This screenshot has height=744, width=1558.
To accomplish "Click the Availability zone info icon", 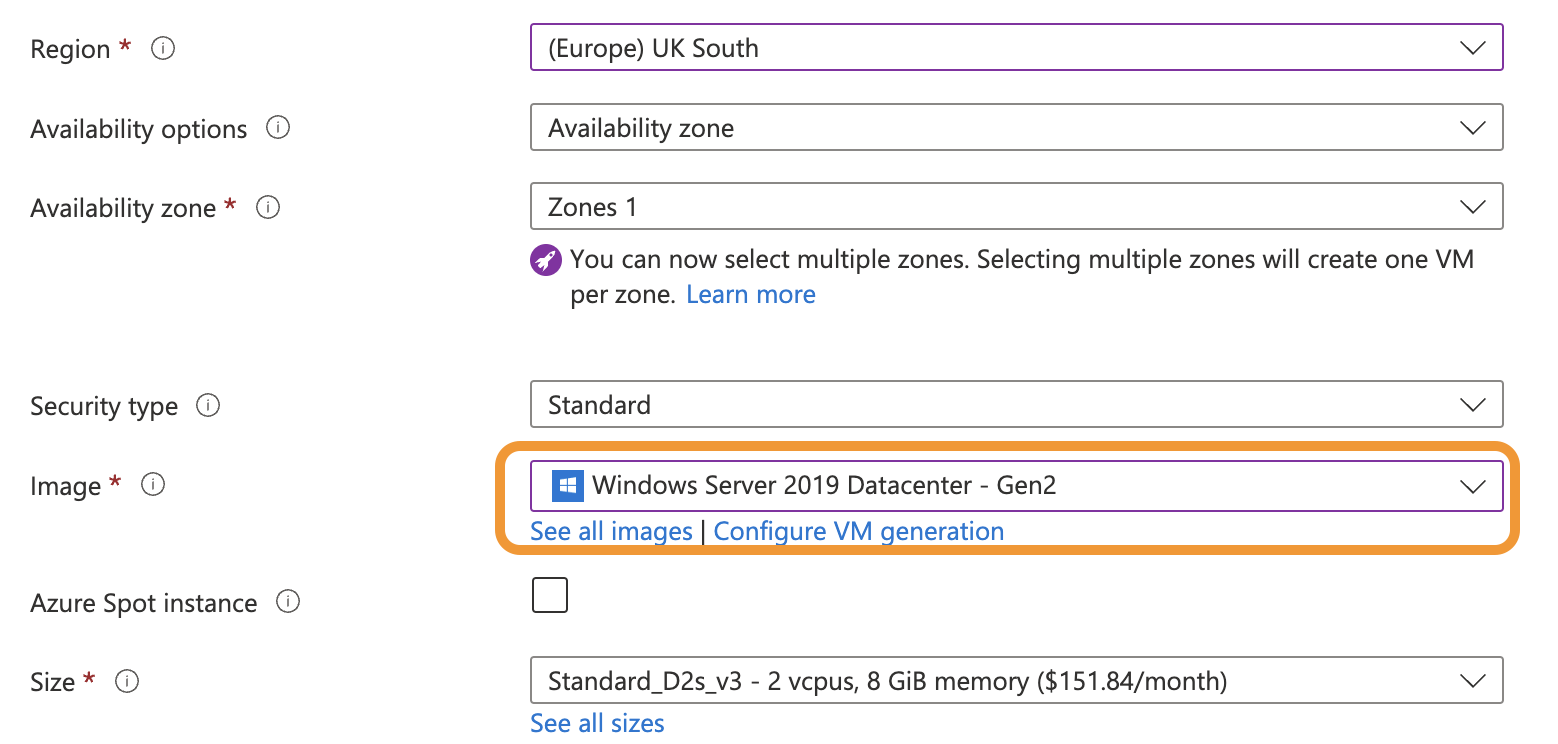I will coord(268,207).
